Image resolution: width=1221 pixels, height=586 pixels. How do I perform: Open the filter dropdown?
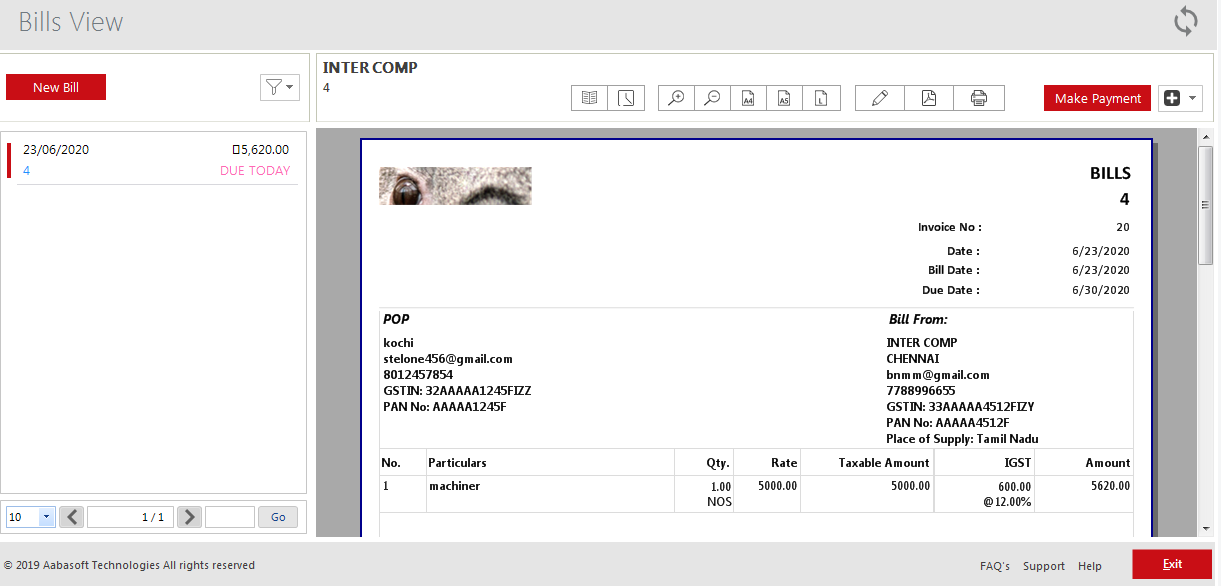pos(279,88)
